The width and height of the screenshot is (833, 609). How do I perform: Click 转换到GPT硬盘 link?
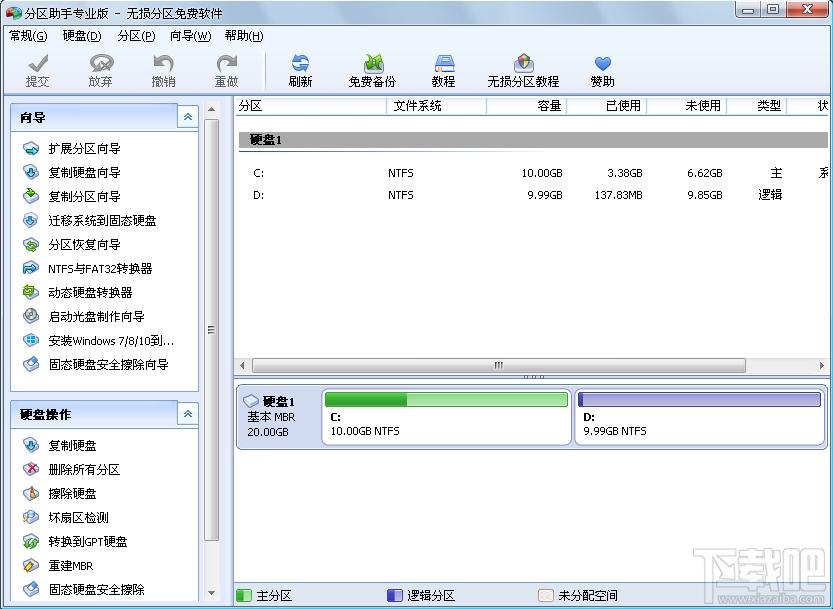pyautogui.click(x=88, y=542)
